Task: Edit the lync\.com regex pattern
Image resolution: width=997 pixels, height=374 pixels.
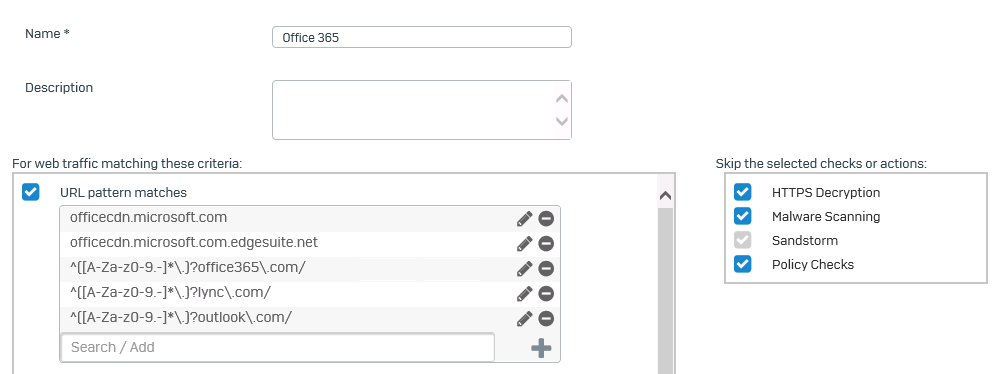Action: [524, 293]
